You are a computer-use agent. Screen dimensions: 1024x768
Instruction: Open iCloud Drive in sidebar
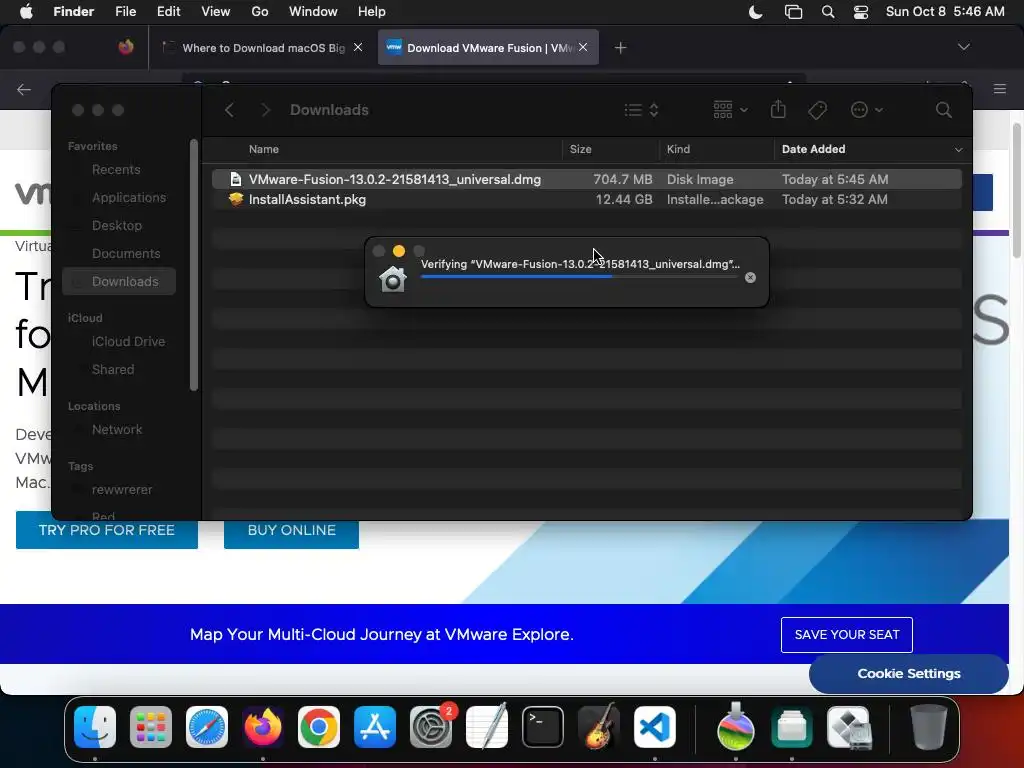(128, 342)
